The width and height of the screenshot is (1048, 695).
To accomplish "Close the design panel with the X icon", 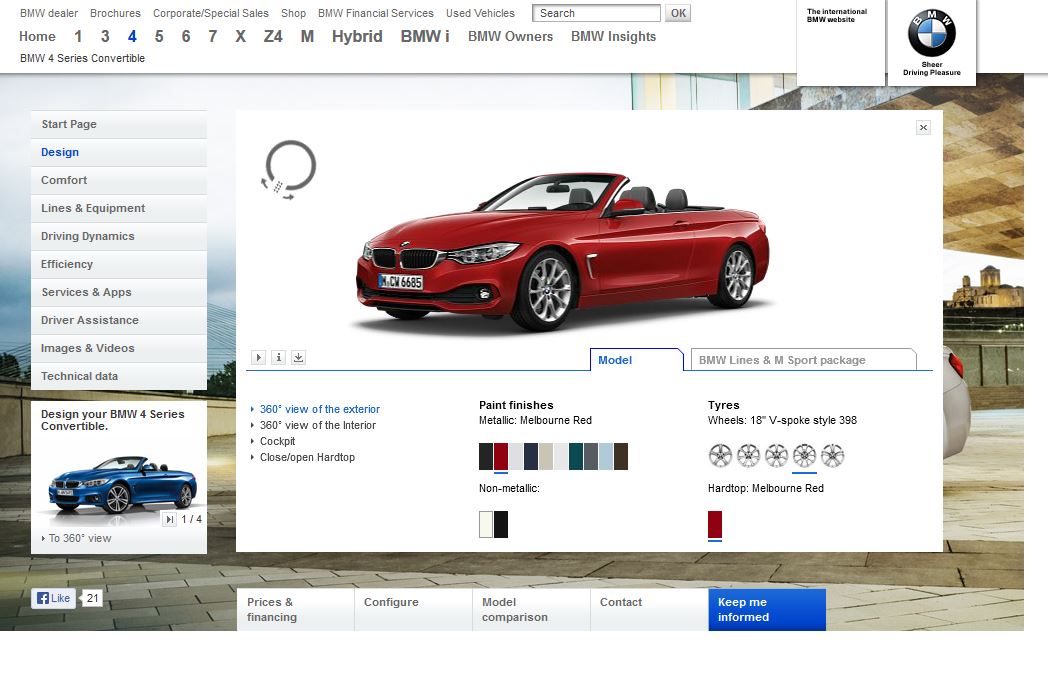I will click(923, 127).
